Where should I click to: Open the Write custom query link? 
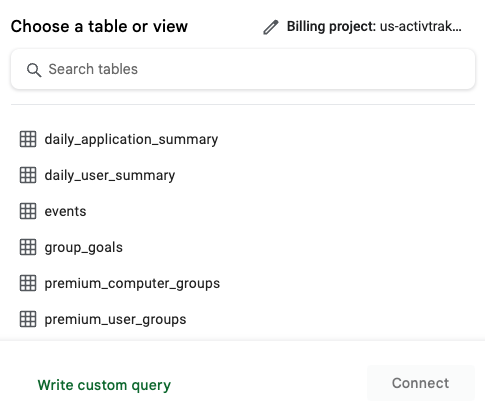104,385
